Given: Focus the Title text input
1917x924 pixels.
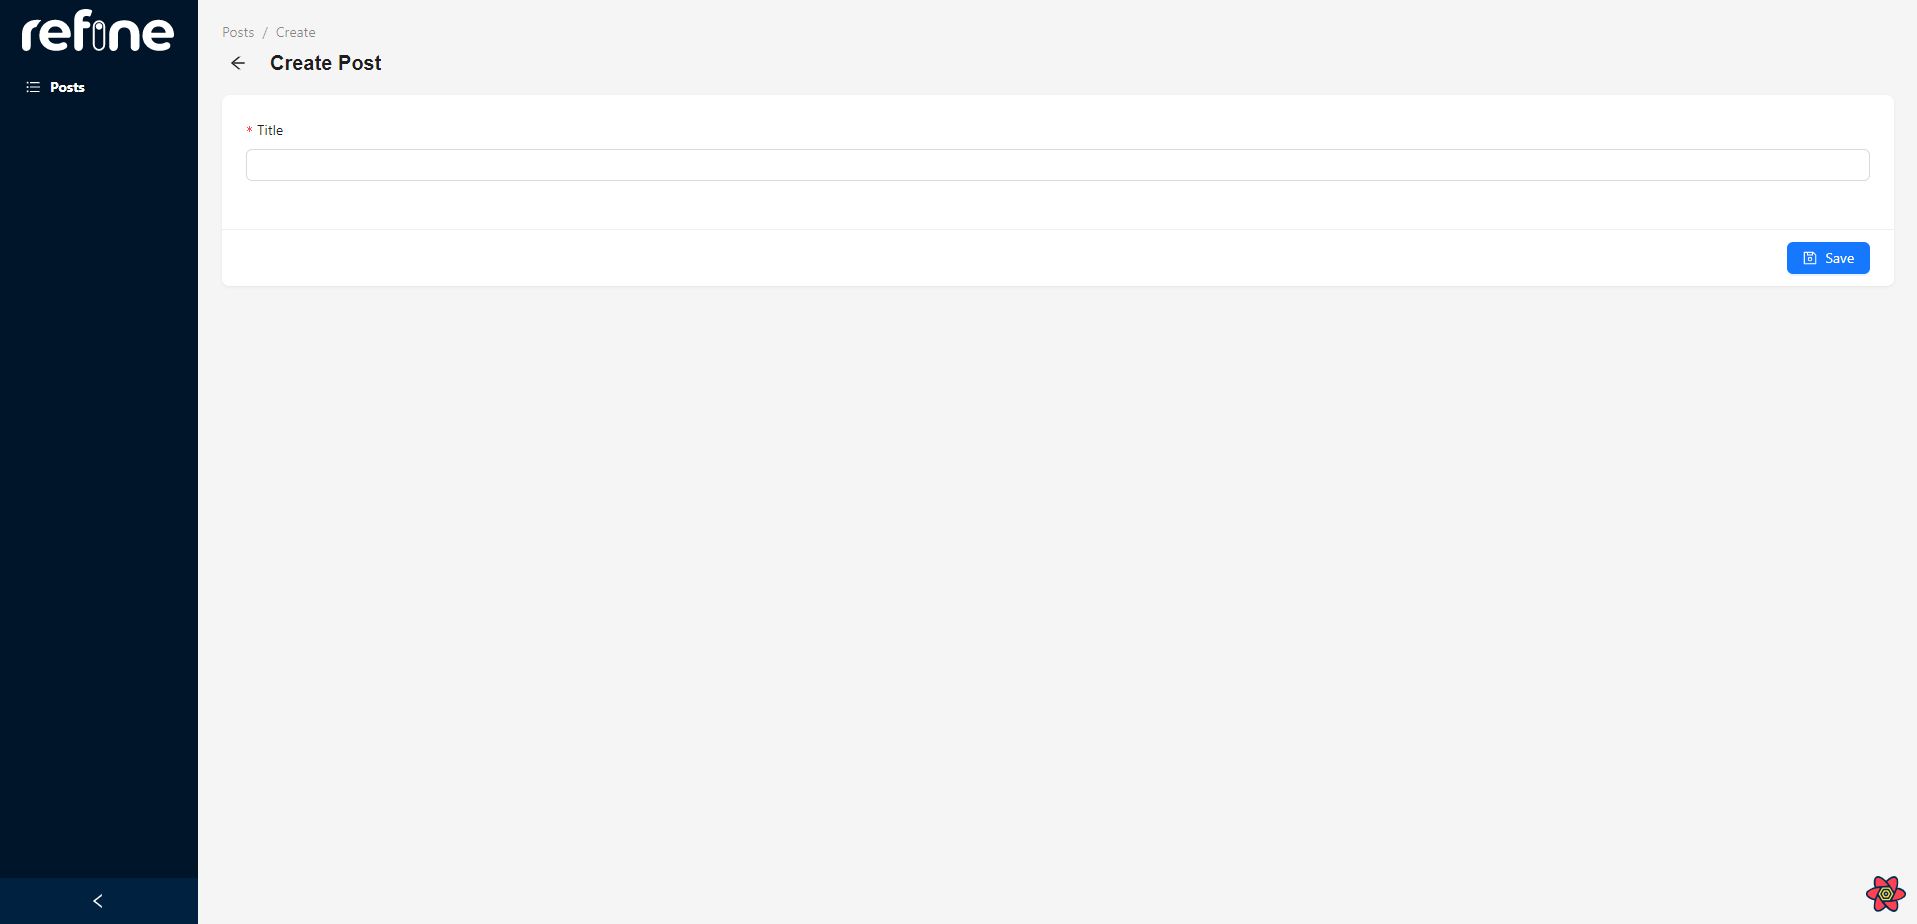Looking at the screenshot, I should 1057,165.
